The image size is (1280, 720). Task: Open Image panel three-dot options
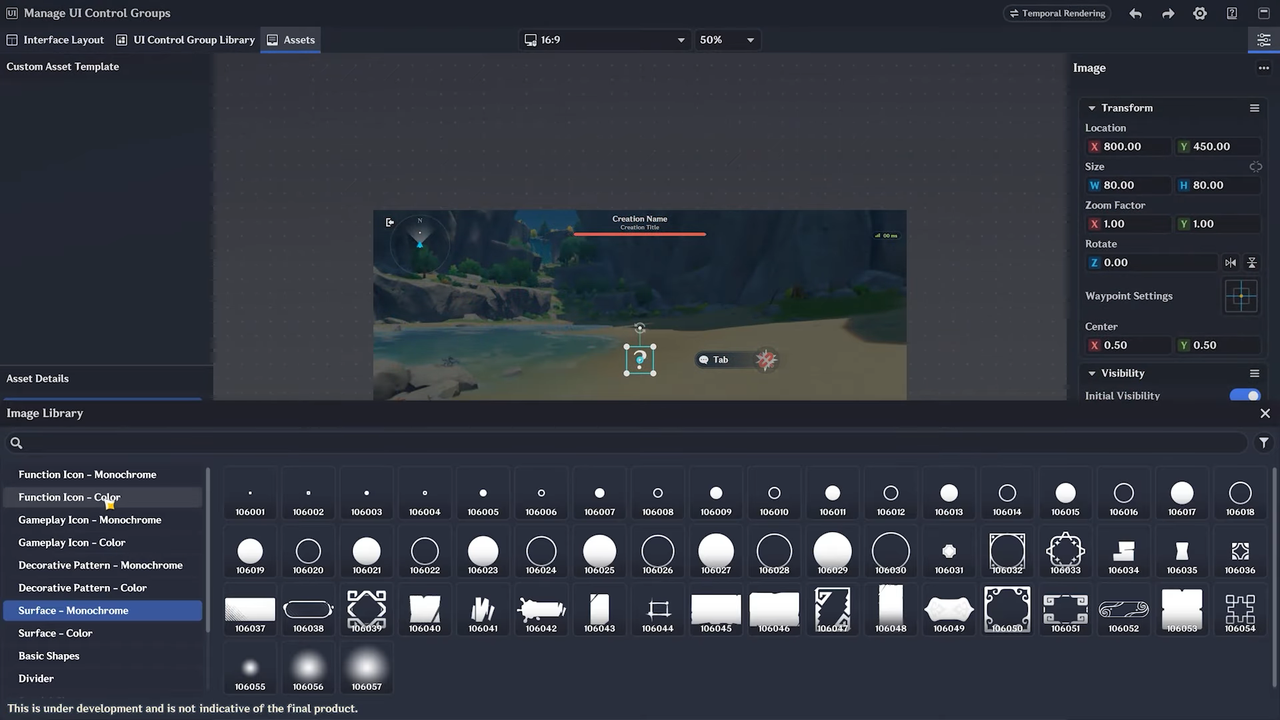[1263, 68]
